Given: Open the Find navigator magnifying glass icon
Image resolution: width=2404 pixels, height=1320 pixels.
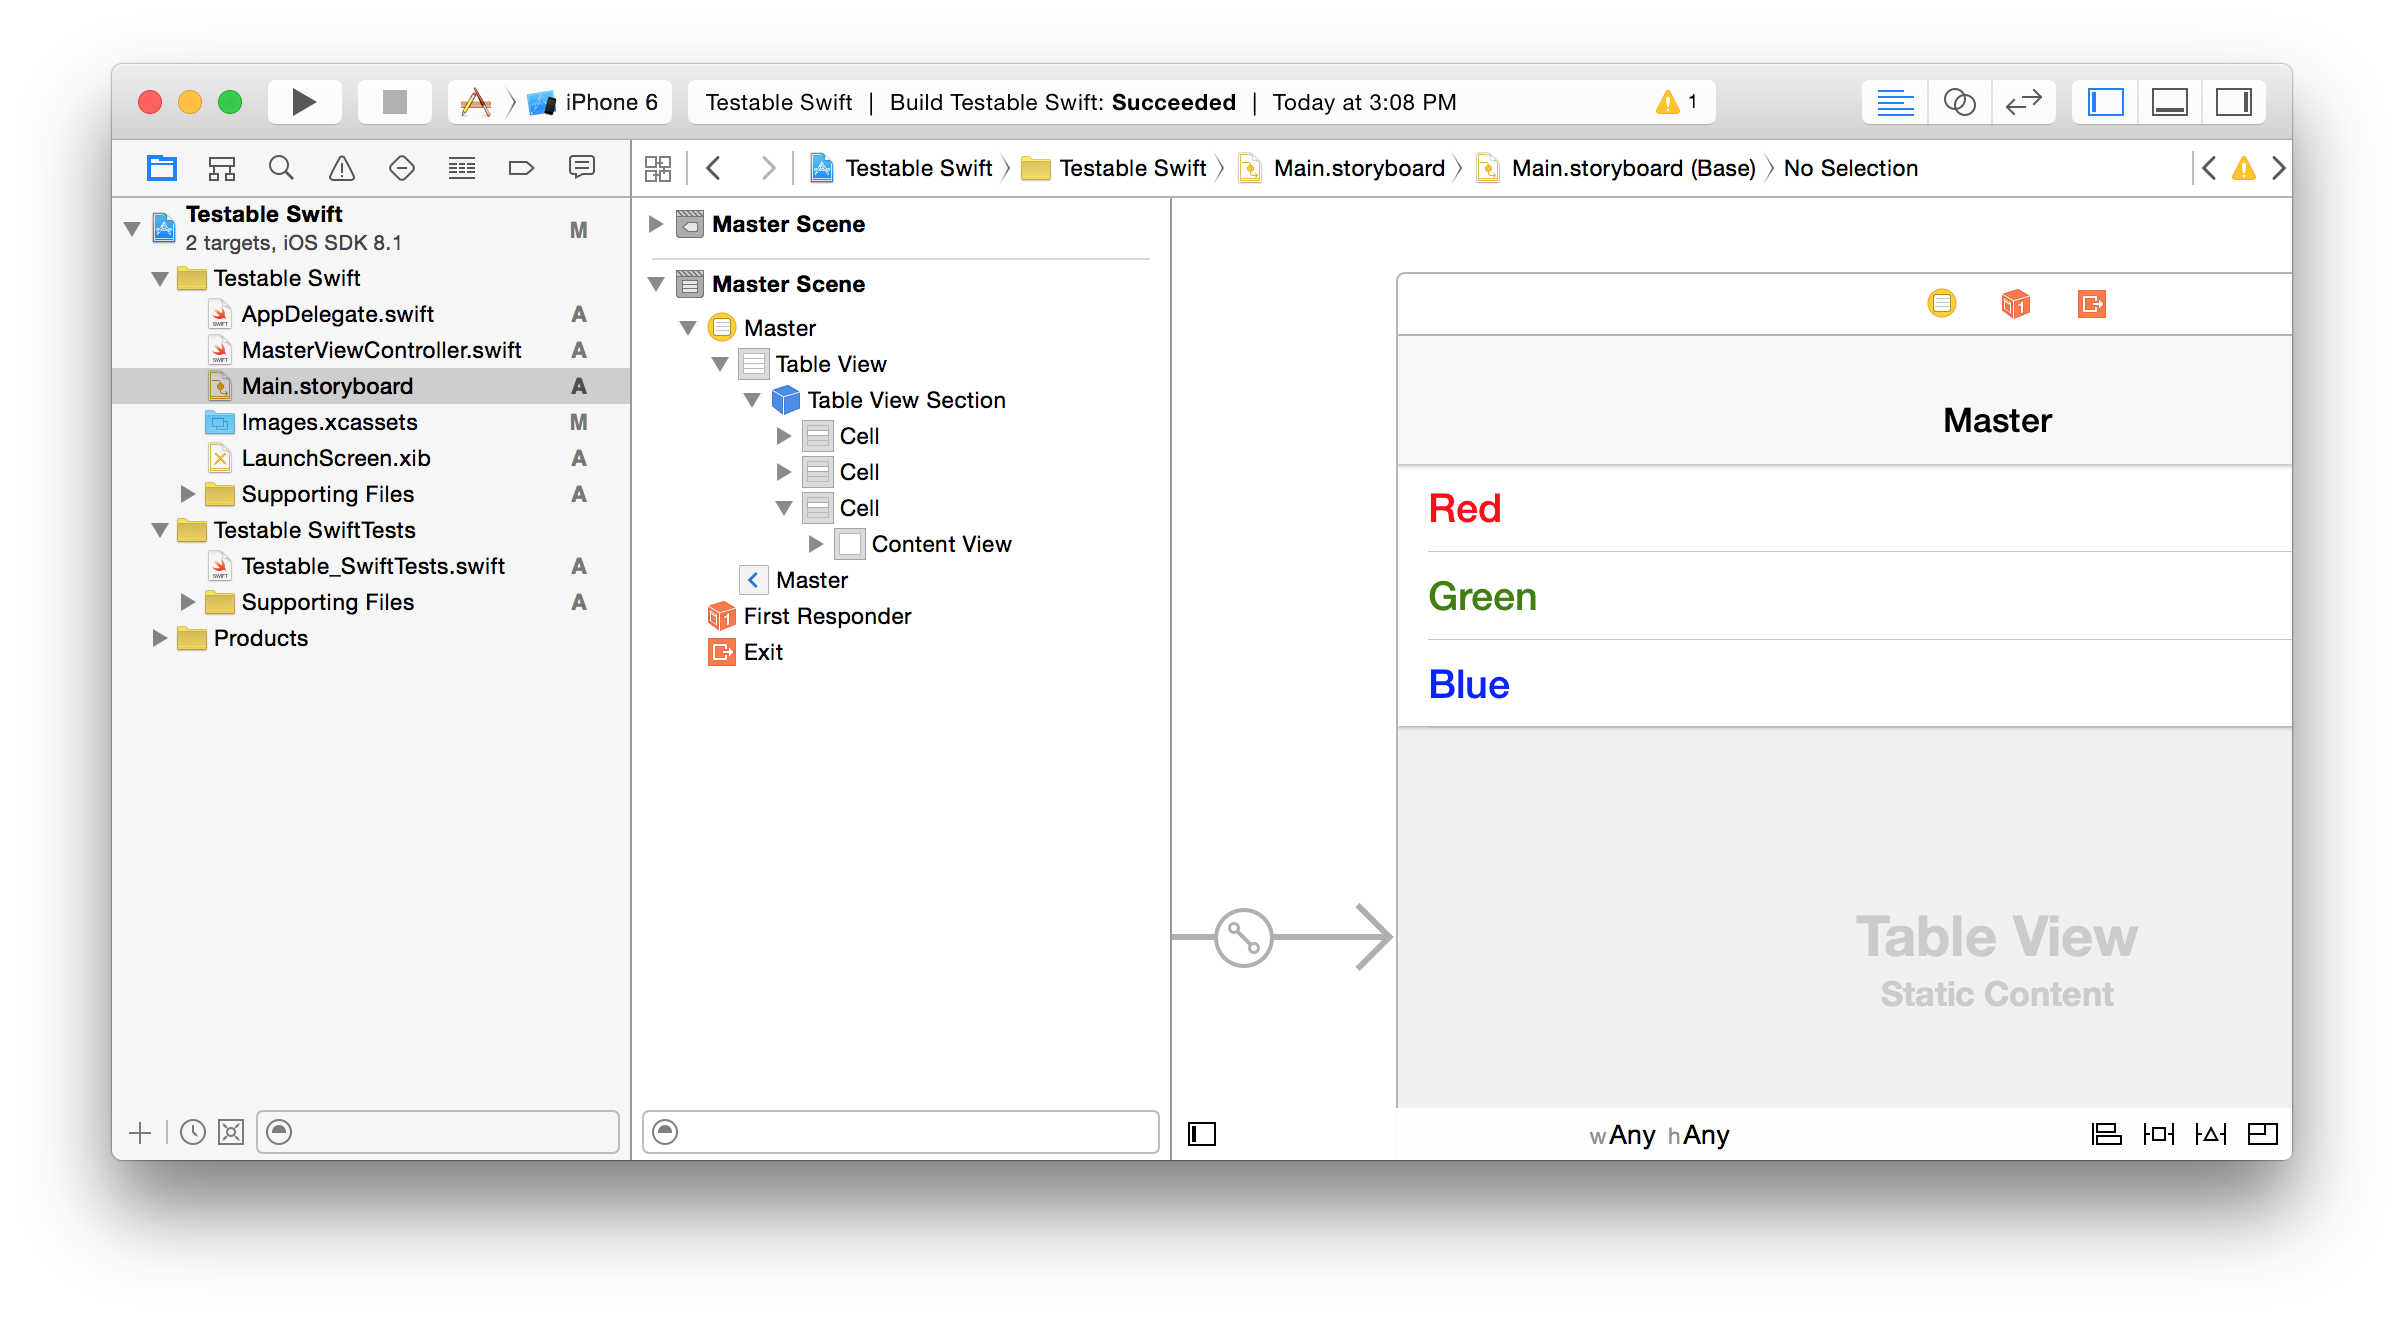Looking at the screenshot, I should tap(281, 167).
